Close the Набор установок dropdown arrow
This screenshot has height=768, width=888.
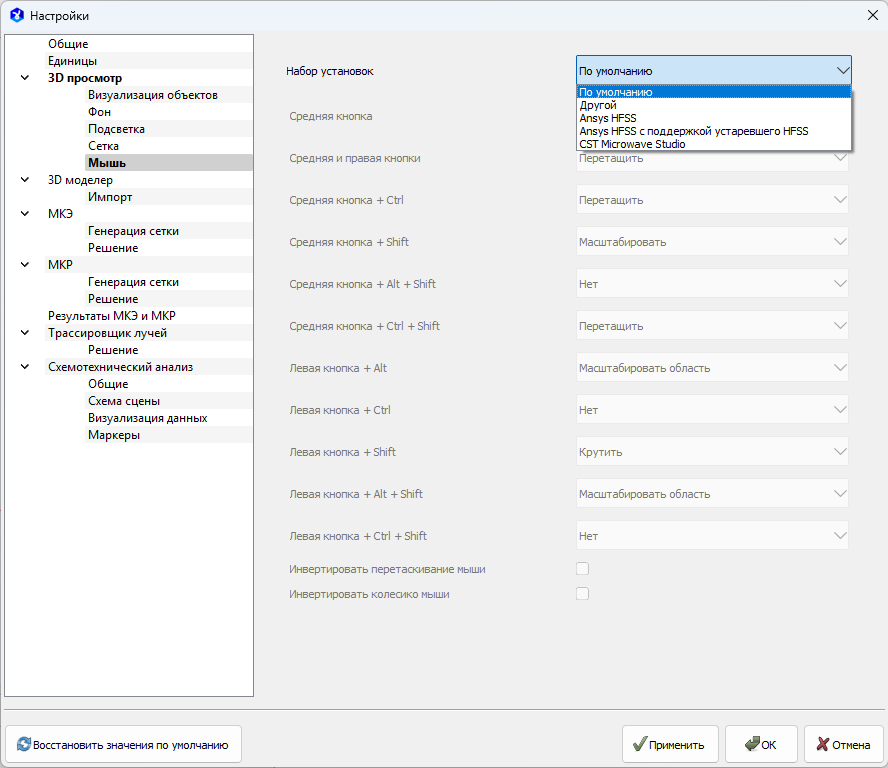tap(842, 71)
